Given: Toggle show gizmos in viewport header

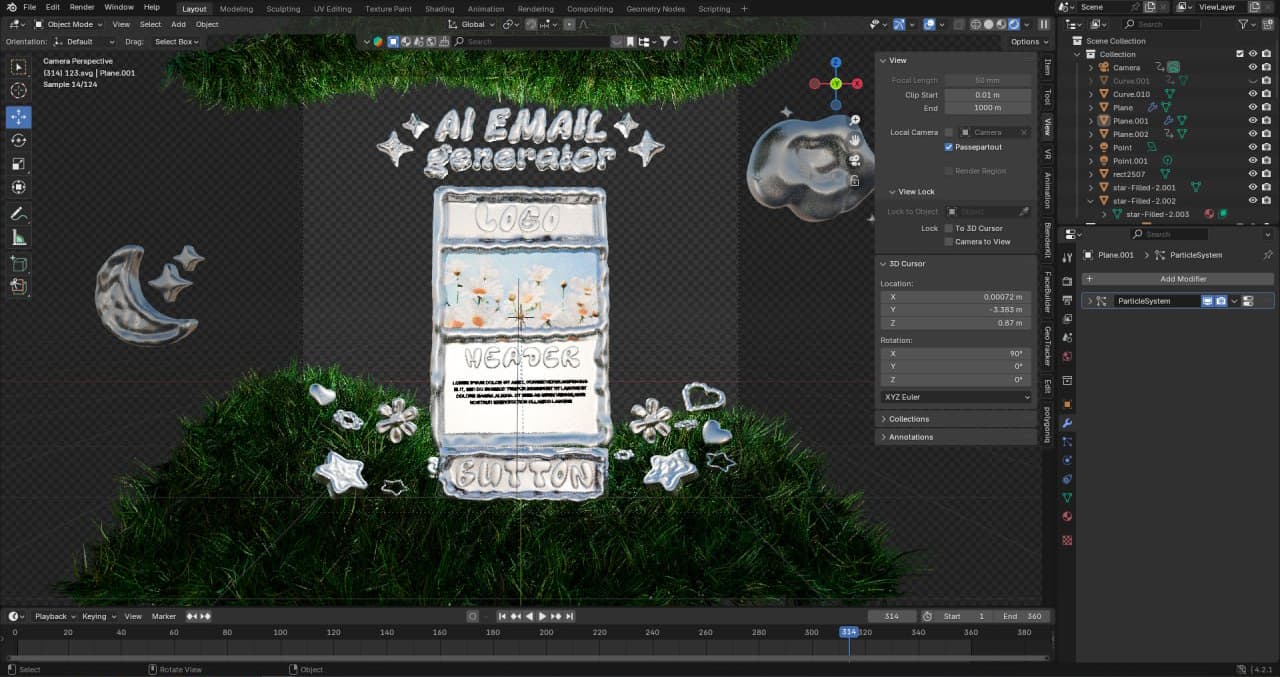Looking at the screenshot, I should coord(899,24).
